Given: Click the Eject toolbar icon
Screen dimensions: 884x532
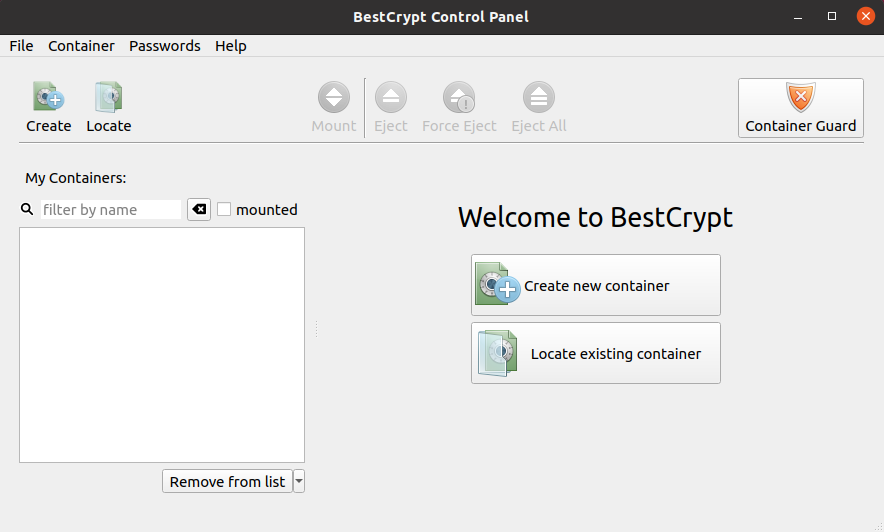Looking at the screenshot, I should tap(391, 97).
